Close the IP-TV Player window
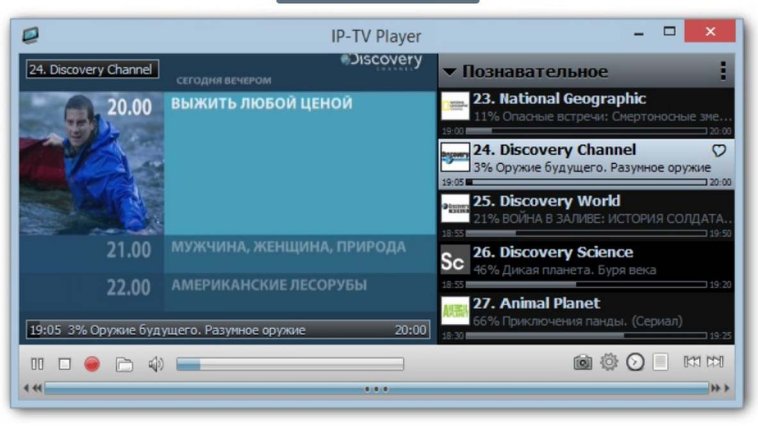 tap(710, 32)
